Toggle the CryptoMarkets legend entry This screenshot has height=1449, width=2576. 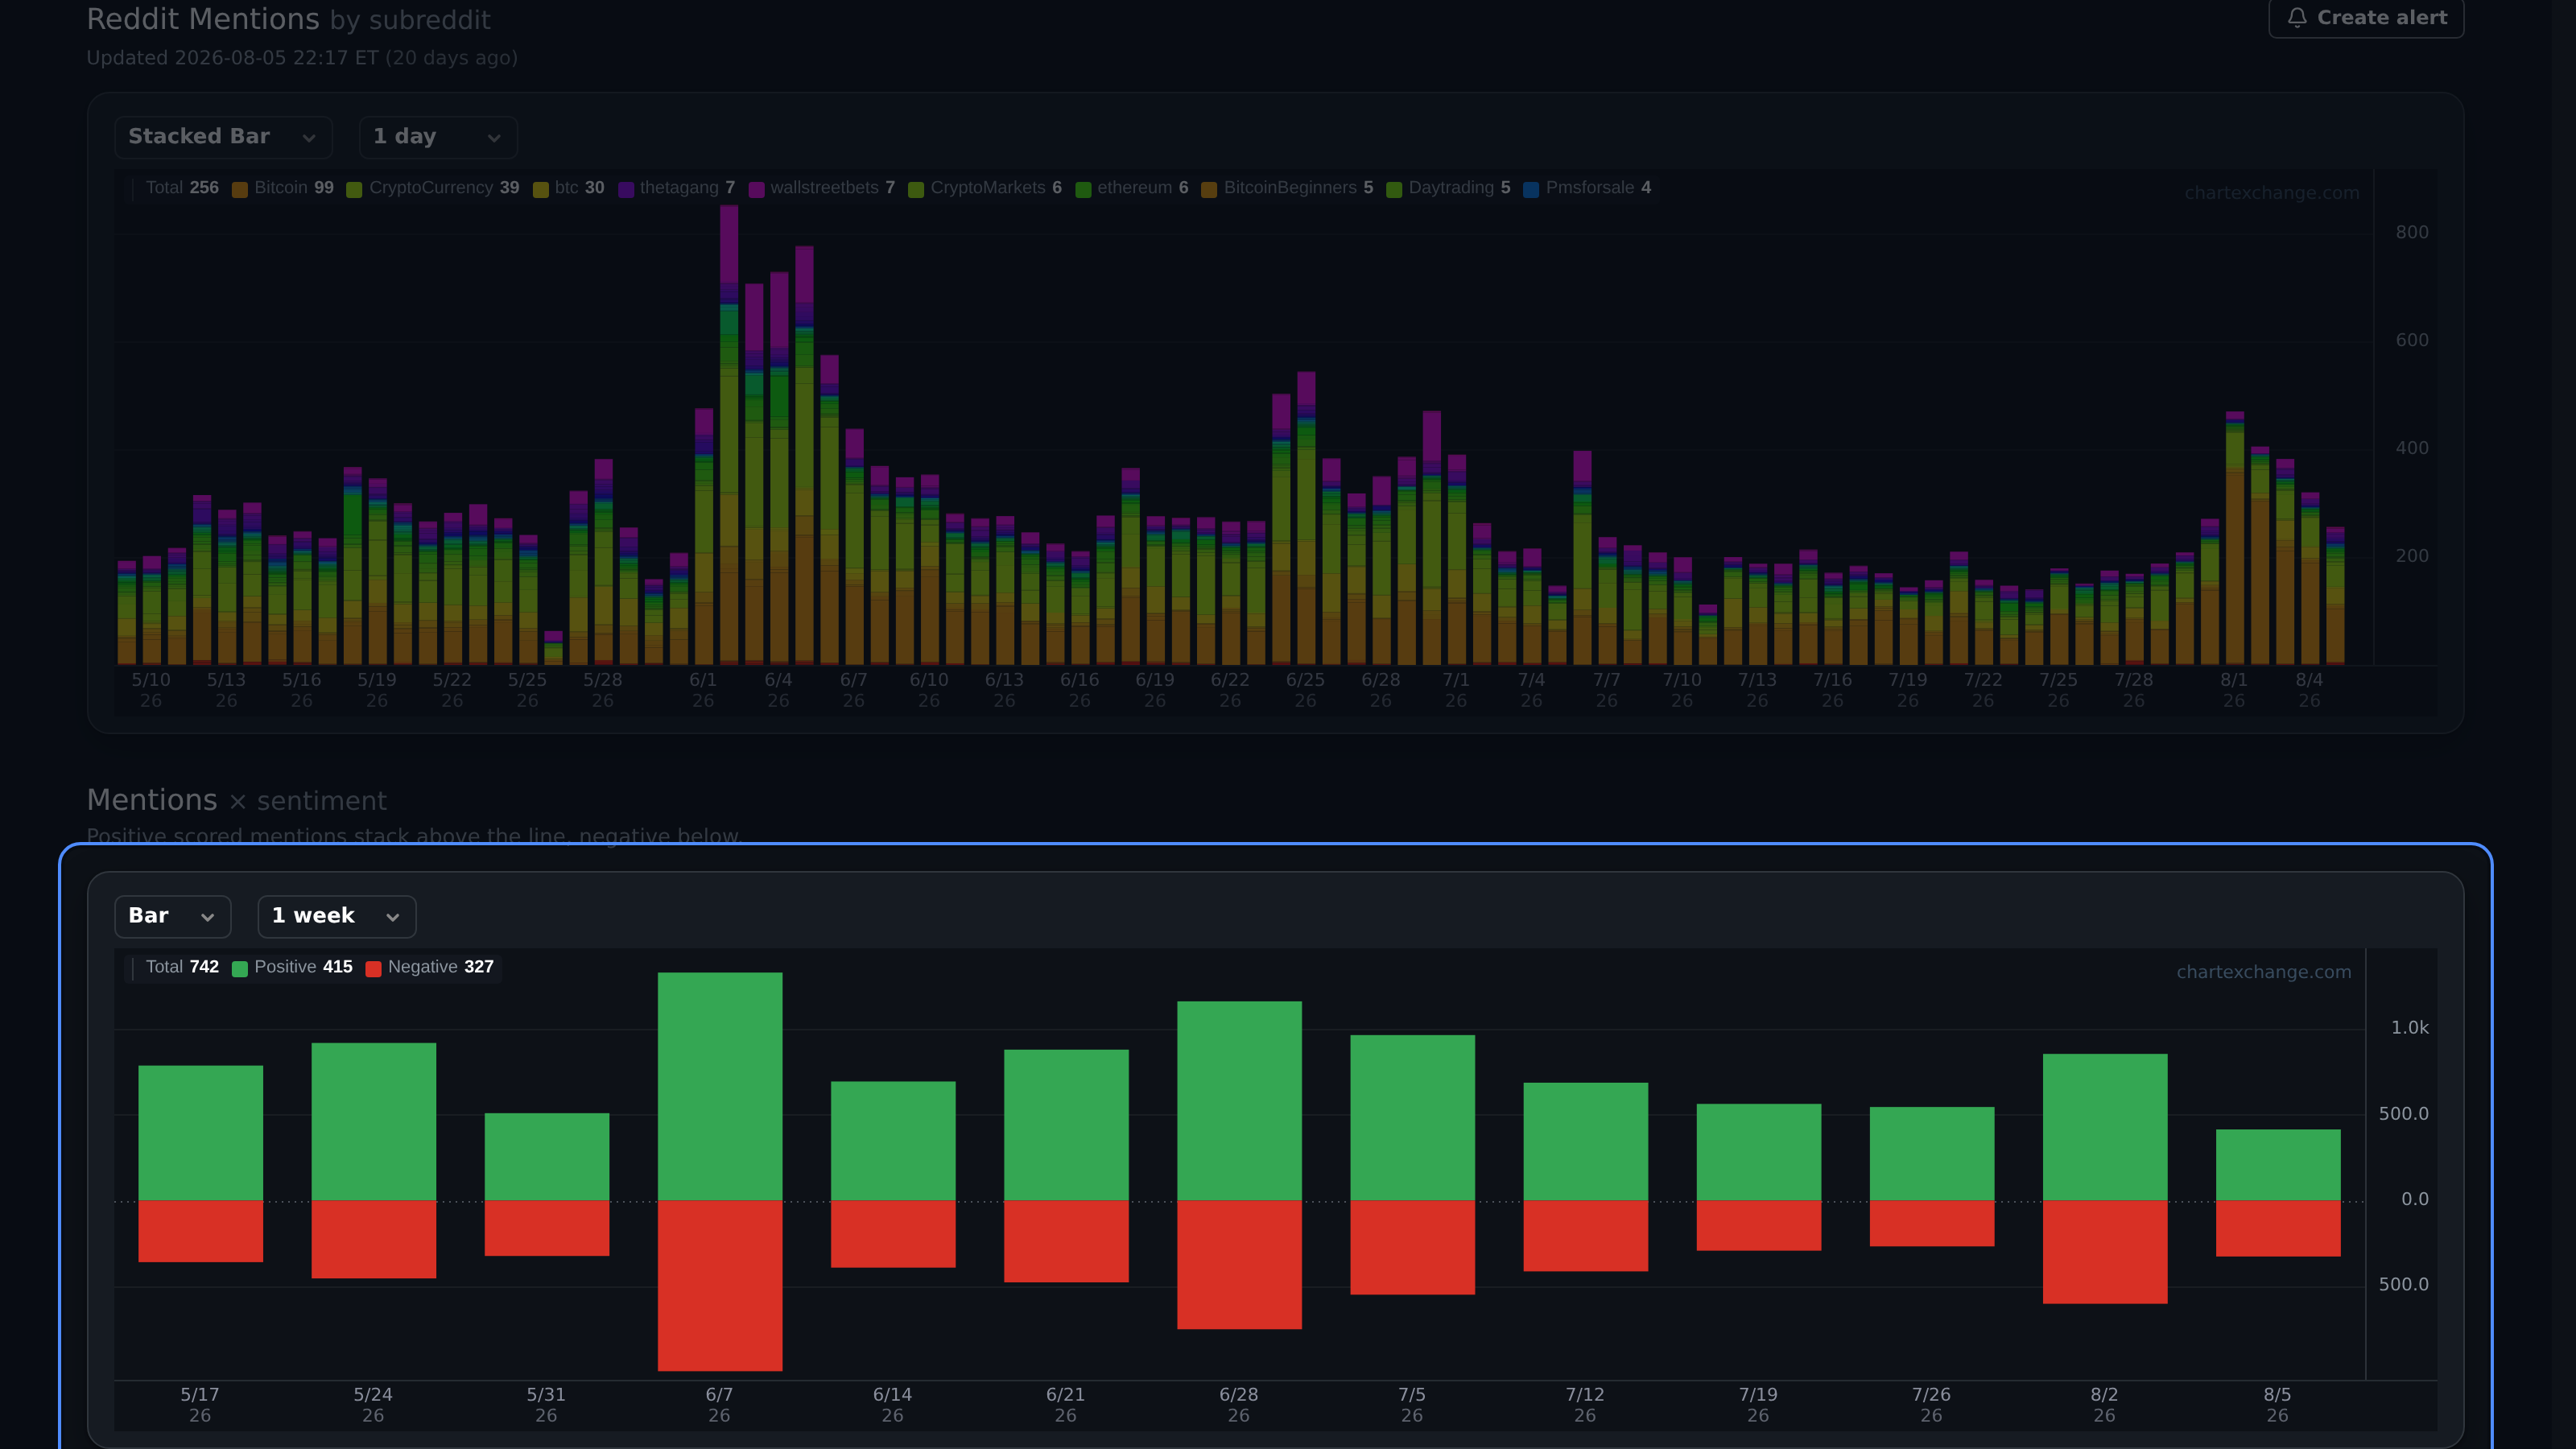tap(985, 188)
